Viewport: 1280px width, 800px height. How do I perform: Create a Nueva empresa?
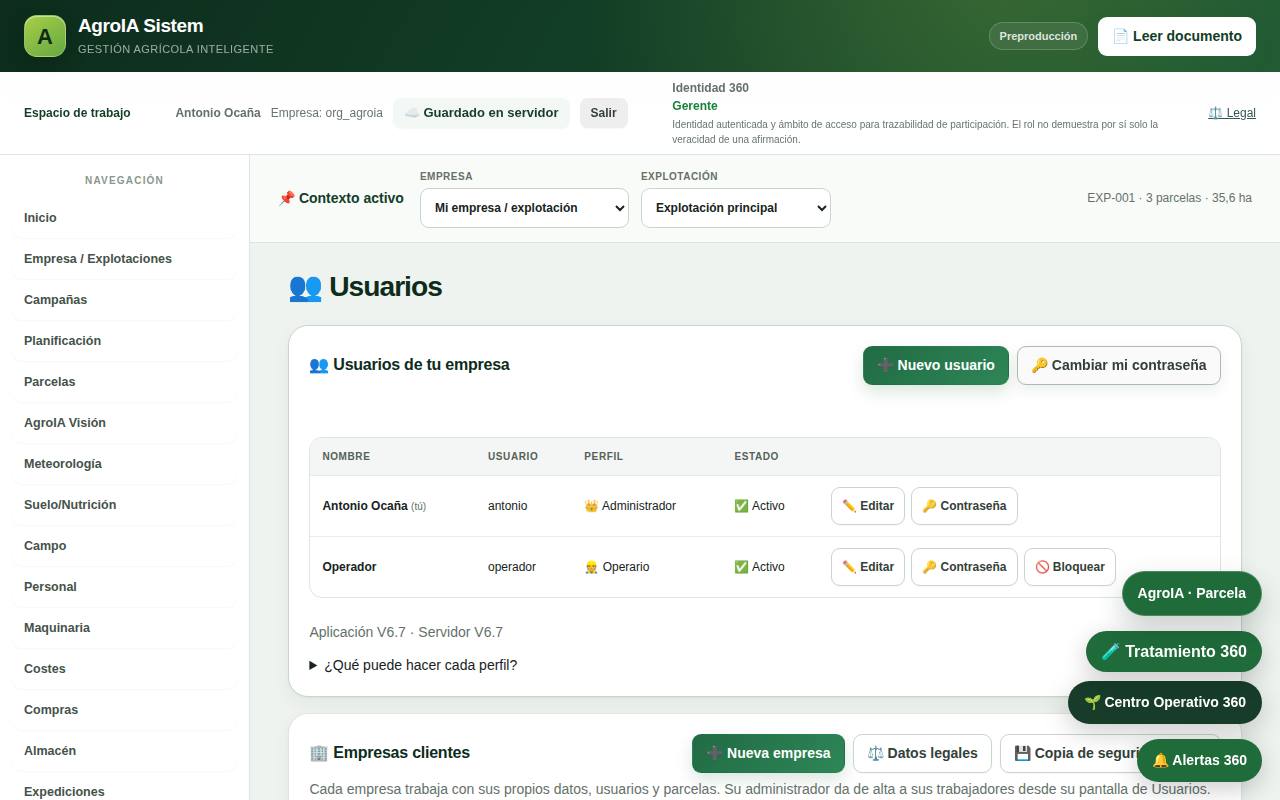(x=768, y=753)
